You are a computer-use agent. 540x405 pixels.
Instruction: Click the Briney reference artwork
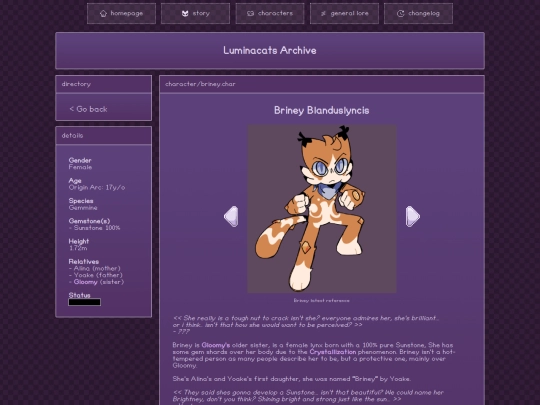coord(322,209)
